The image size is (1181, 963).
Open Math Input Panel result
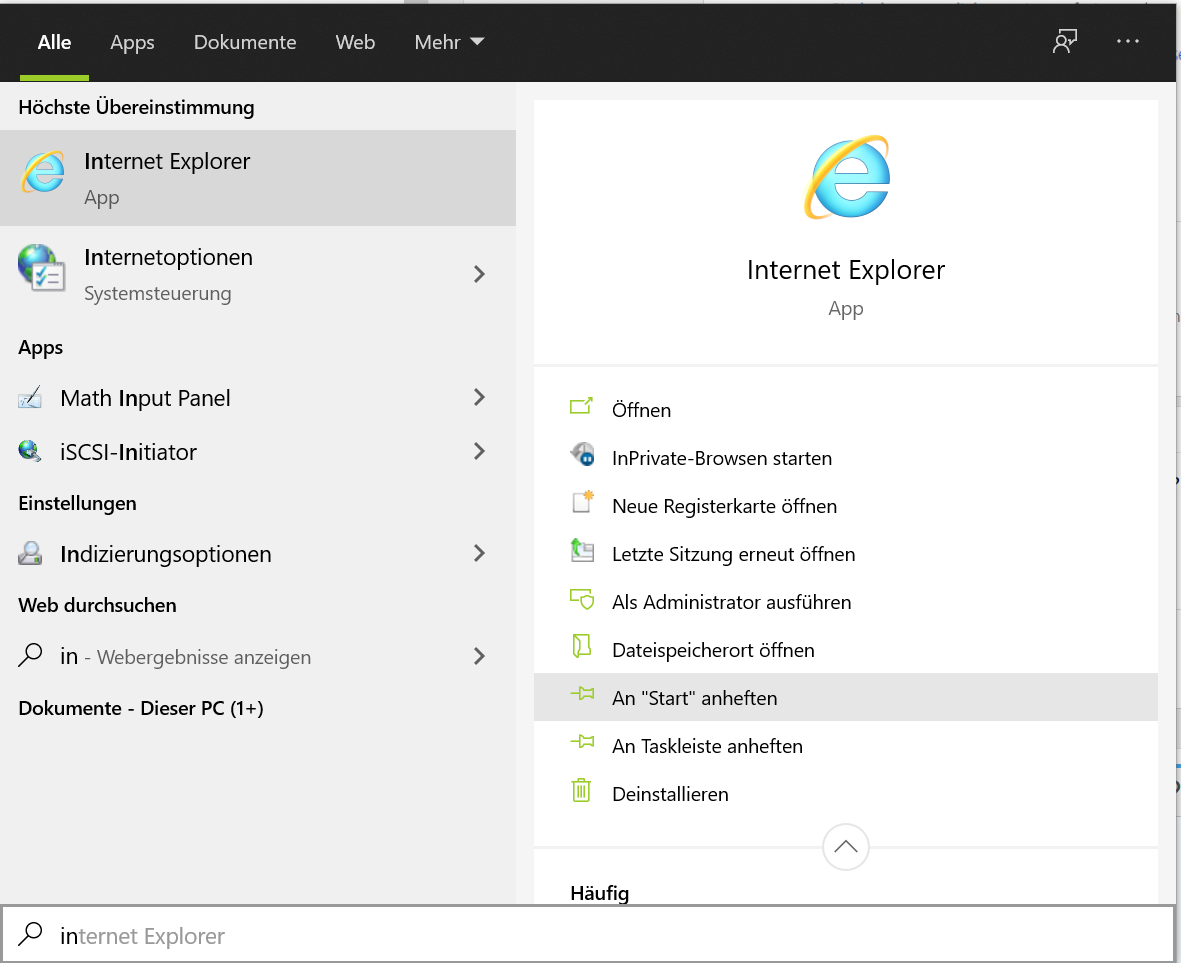[258, 398]
